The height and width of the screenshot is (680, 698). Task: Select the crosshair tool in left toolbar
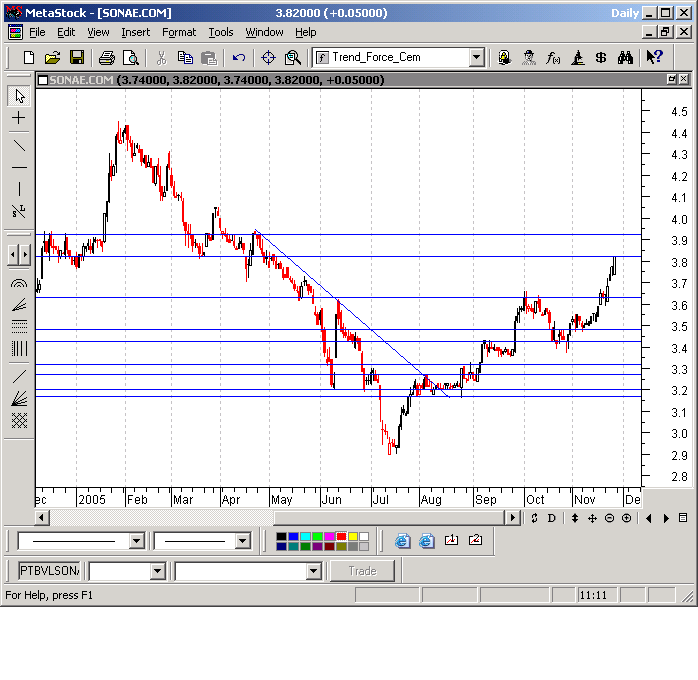[19, 118]
